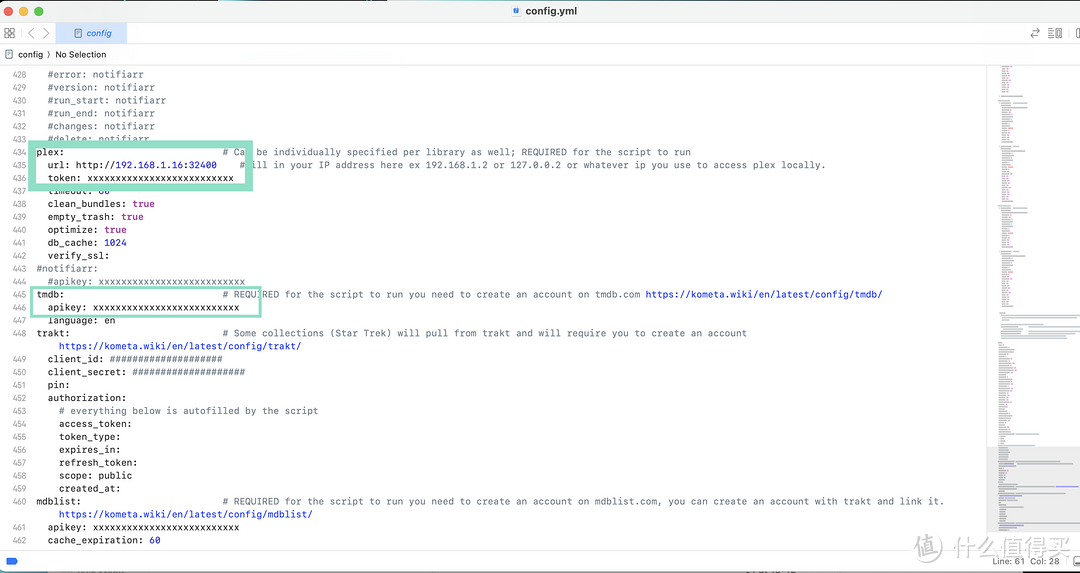1080x573 pixels.
Task: Open the related items grid menu
Action: tap(10, 33)
